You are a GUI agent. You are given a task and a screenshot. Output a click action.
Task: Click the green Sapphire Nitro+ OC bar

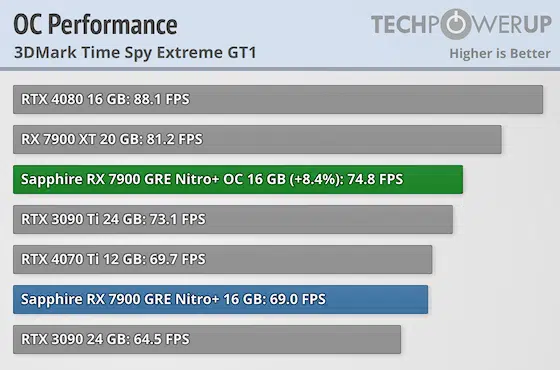click(238, 179)
